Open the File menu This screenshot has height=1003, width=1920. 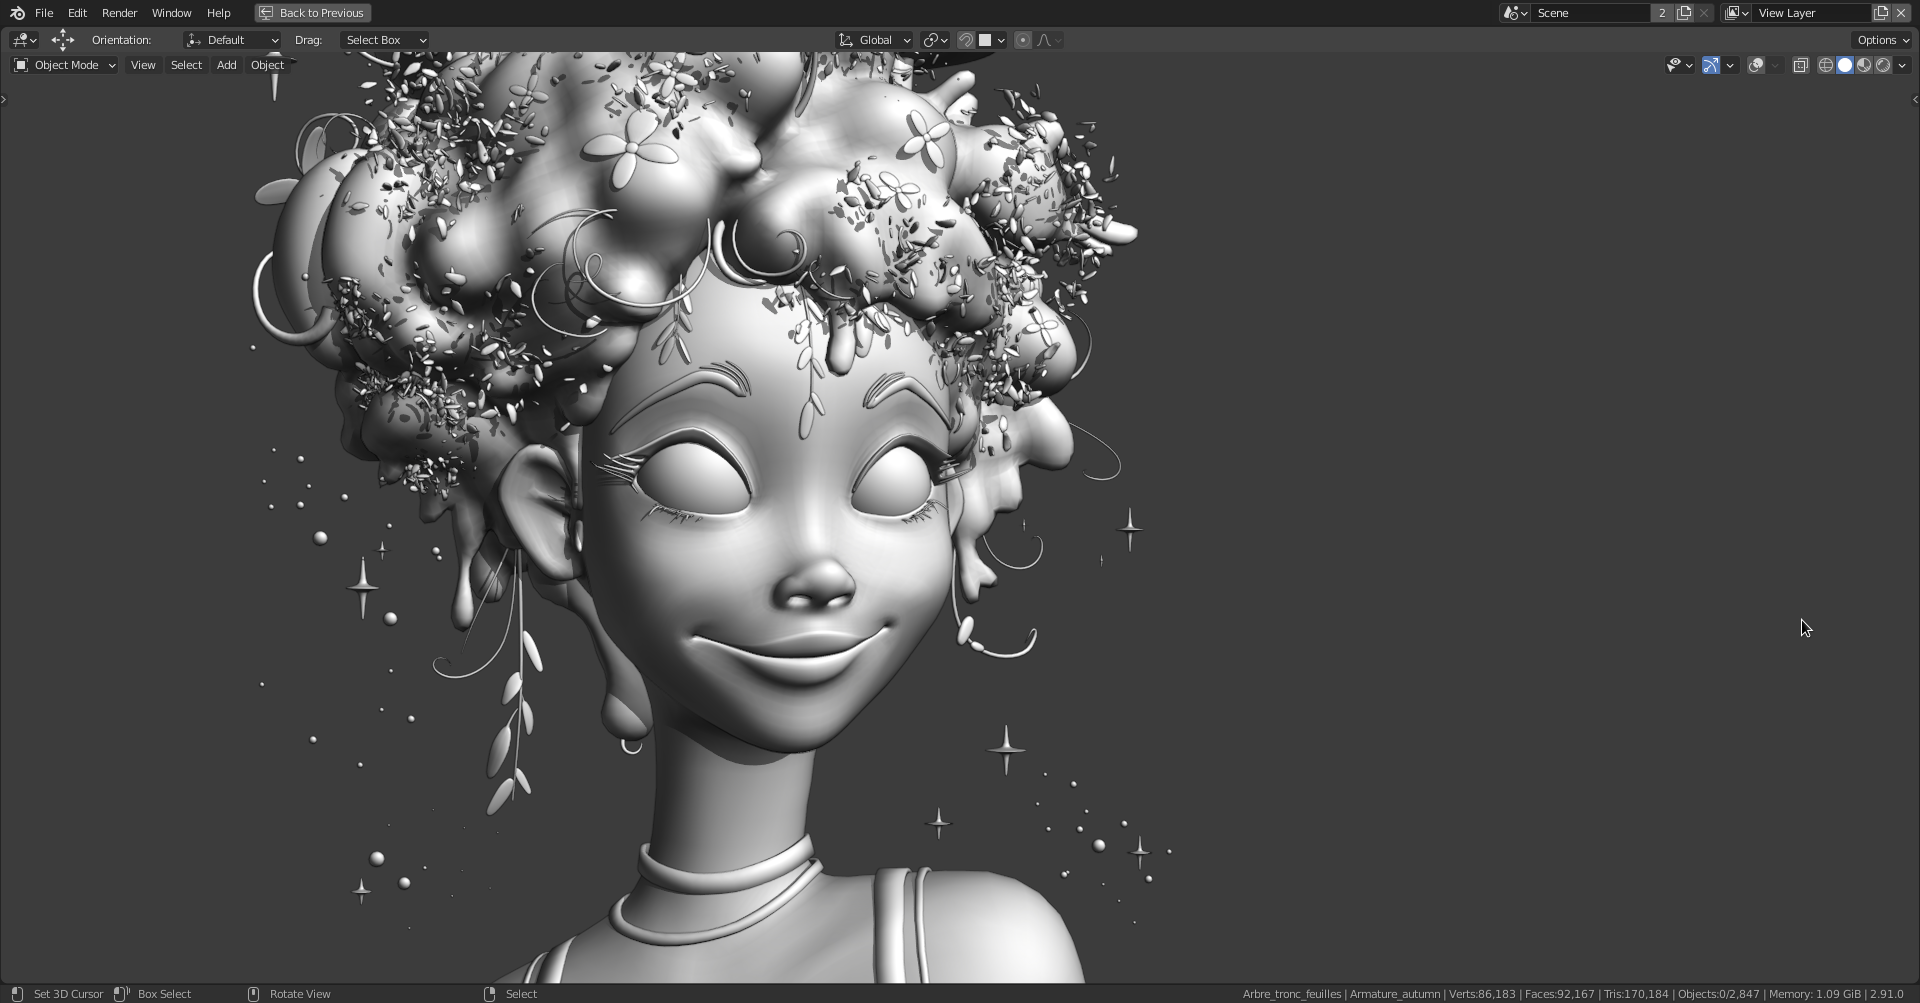[x=44, y=13]
